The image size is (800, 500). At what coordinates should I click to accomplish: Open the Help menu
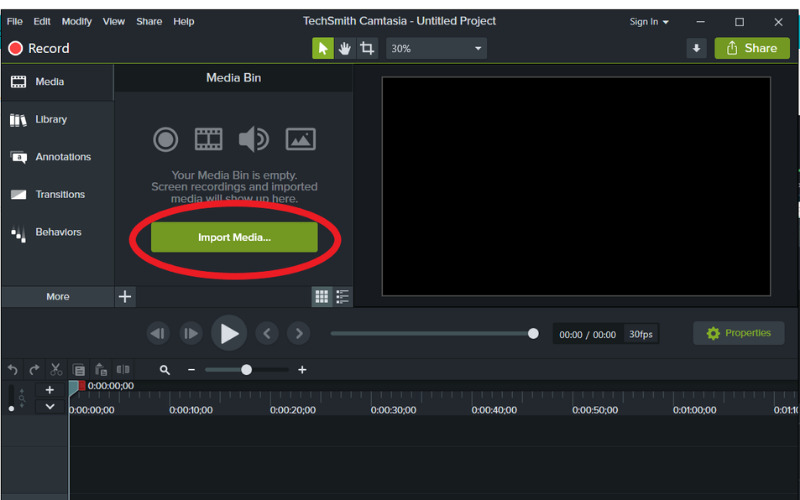[x=184, y=21]
